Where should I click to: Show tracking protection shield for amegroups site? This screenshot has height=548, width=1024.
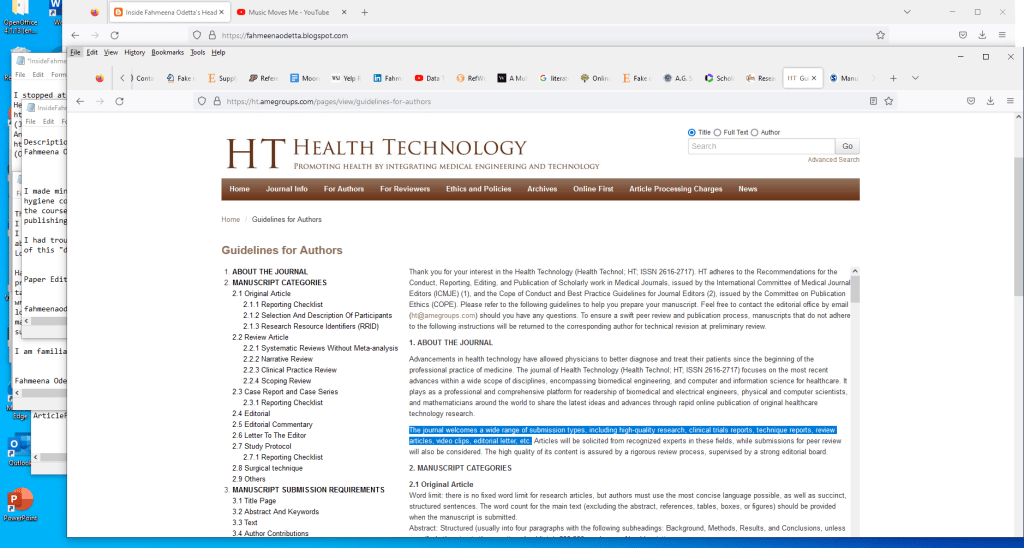(202, 101)
